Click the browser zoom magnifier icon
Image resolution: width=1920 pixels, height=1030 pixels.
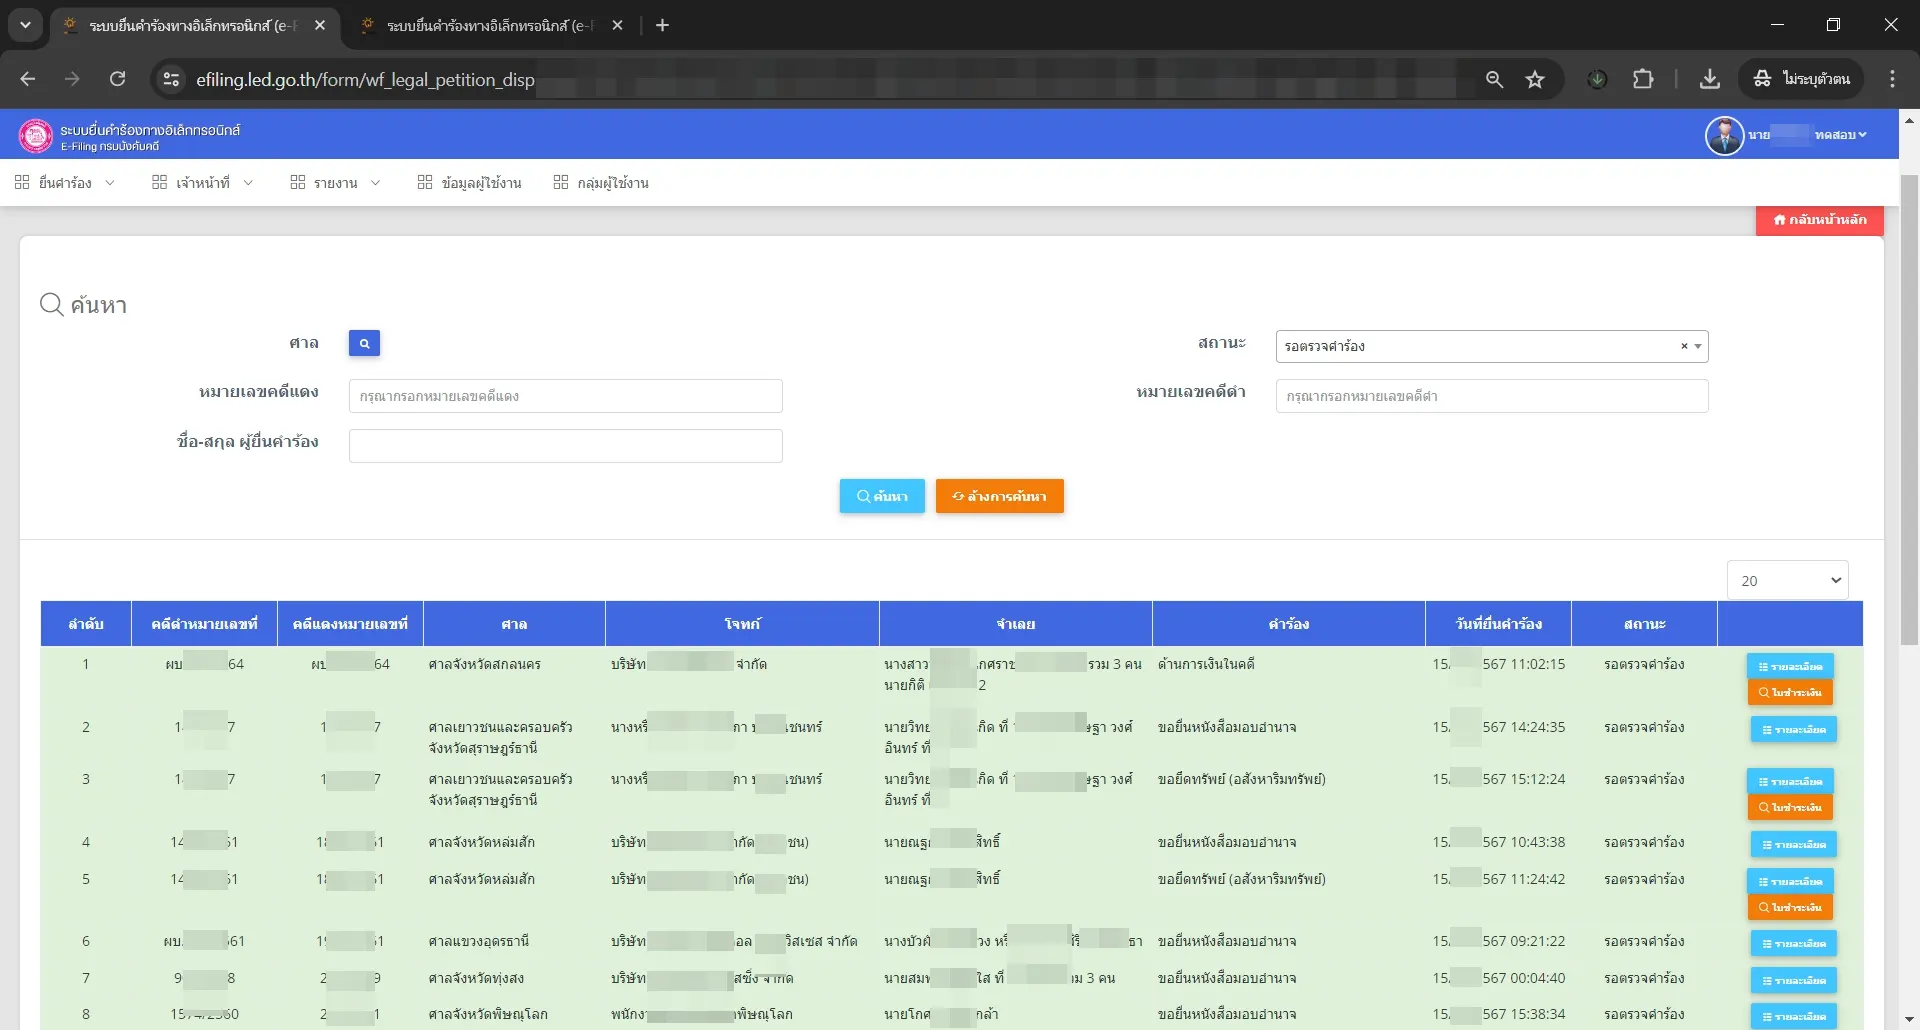tap(1494, 79)
